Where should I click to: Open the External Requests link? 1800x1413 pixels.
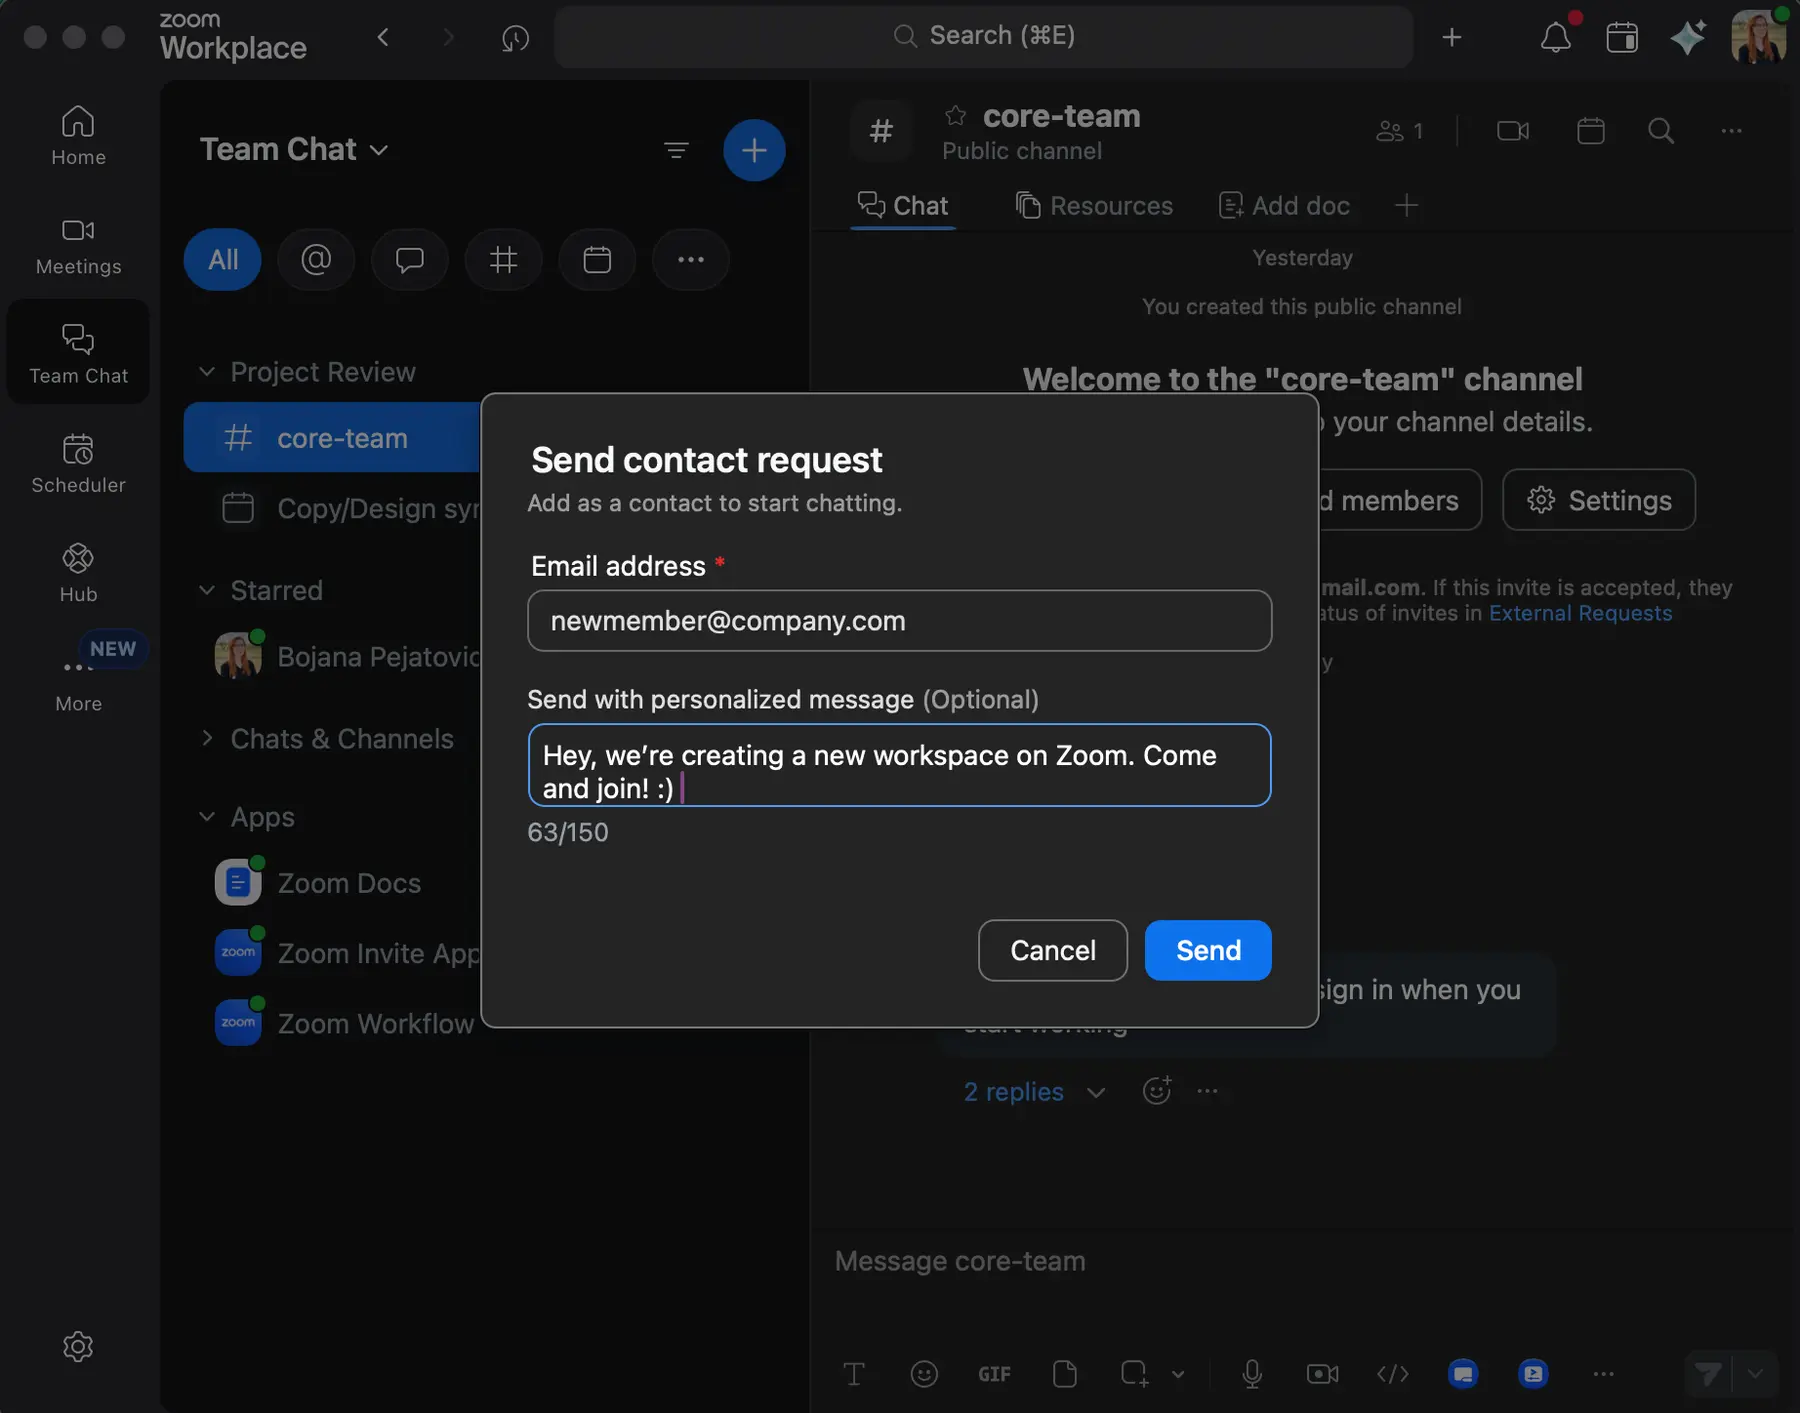[x=1580, y=613]
